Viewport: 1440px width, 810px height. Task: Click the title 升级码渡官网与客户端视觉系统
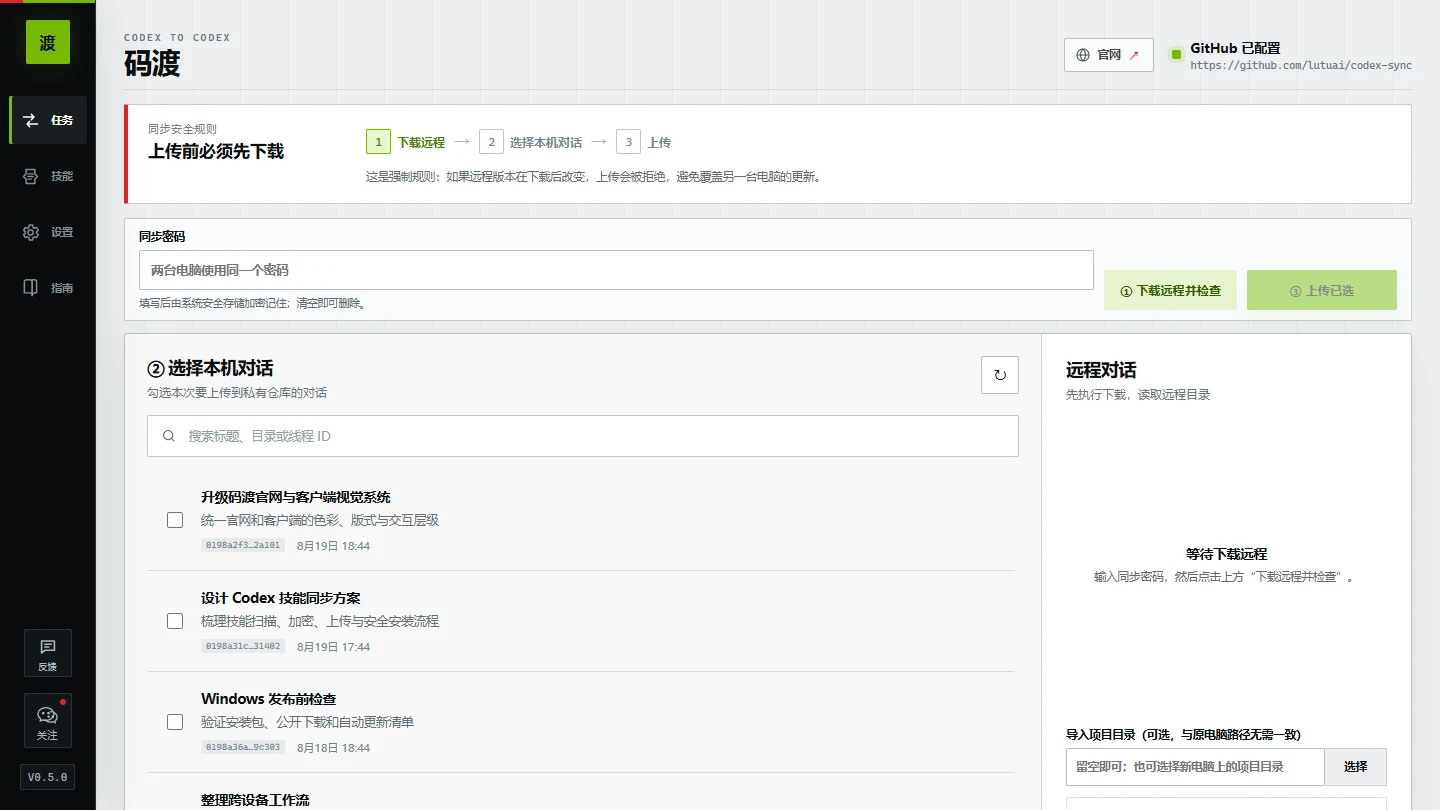point(296,497)
